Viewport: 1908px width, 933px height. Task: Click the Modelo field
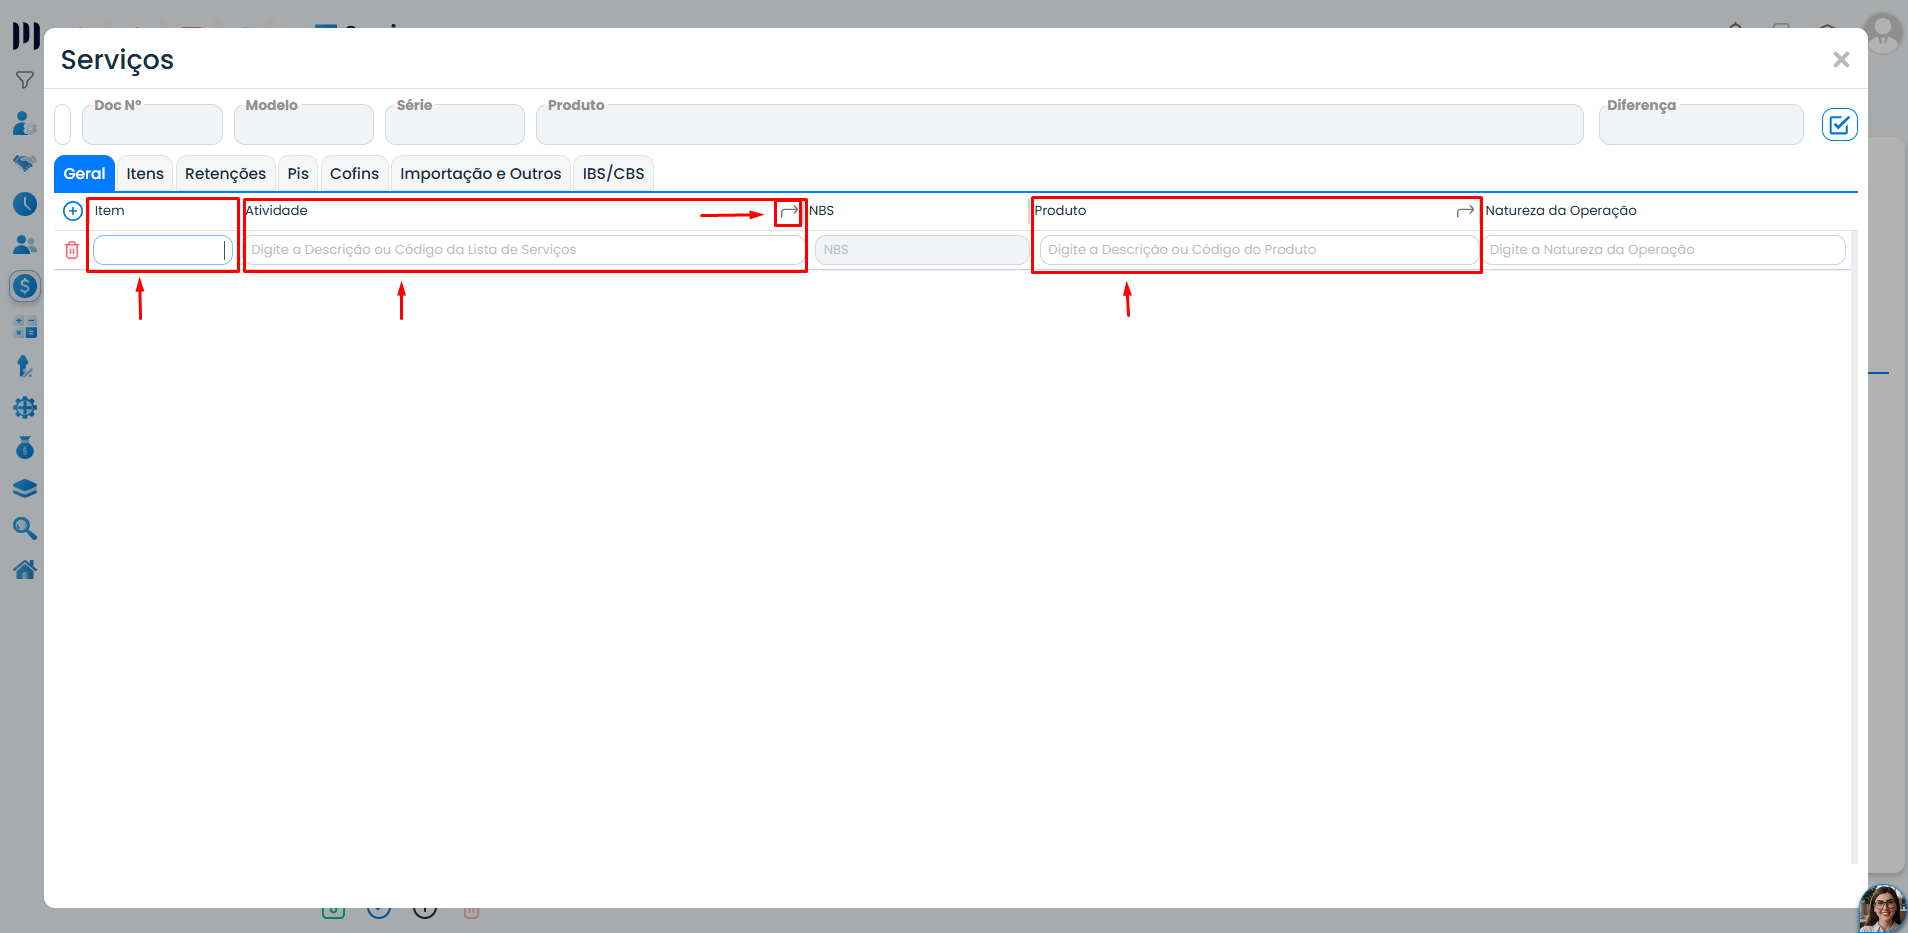304,125
